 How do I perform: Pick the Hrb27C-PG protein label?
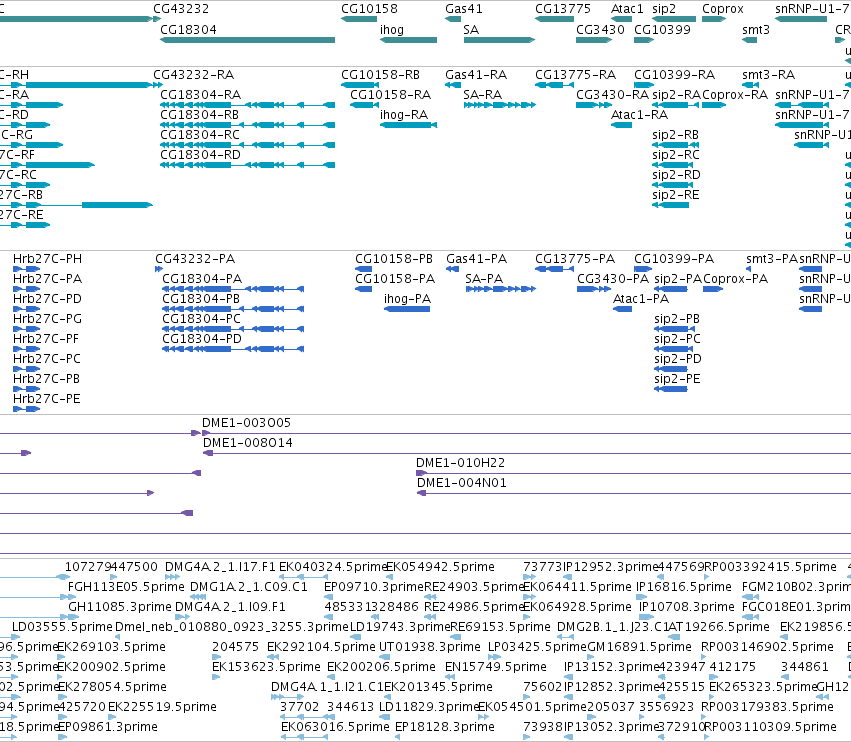point(47,319)
